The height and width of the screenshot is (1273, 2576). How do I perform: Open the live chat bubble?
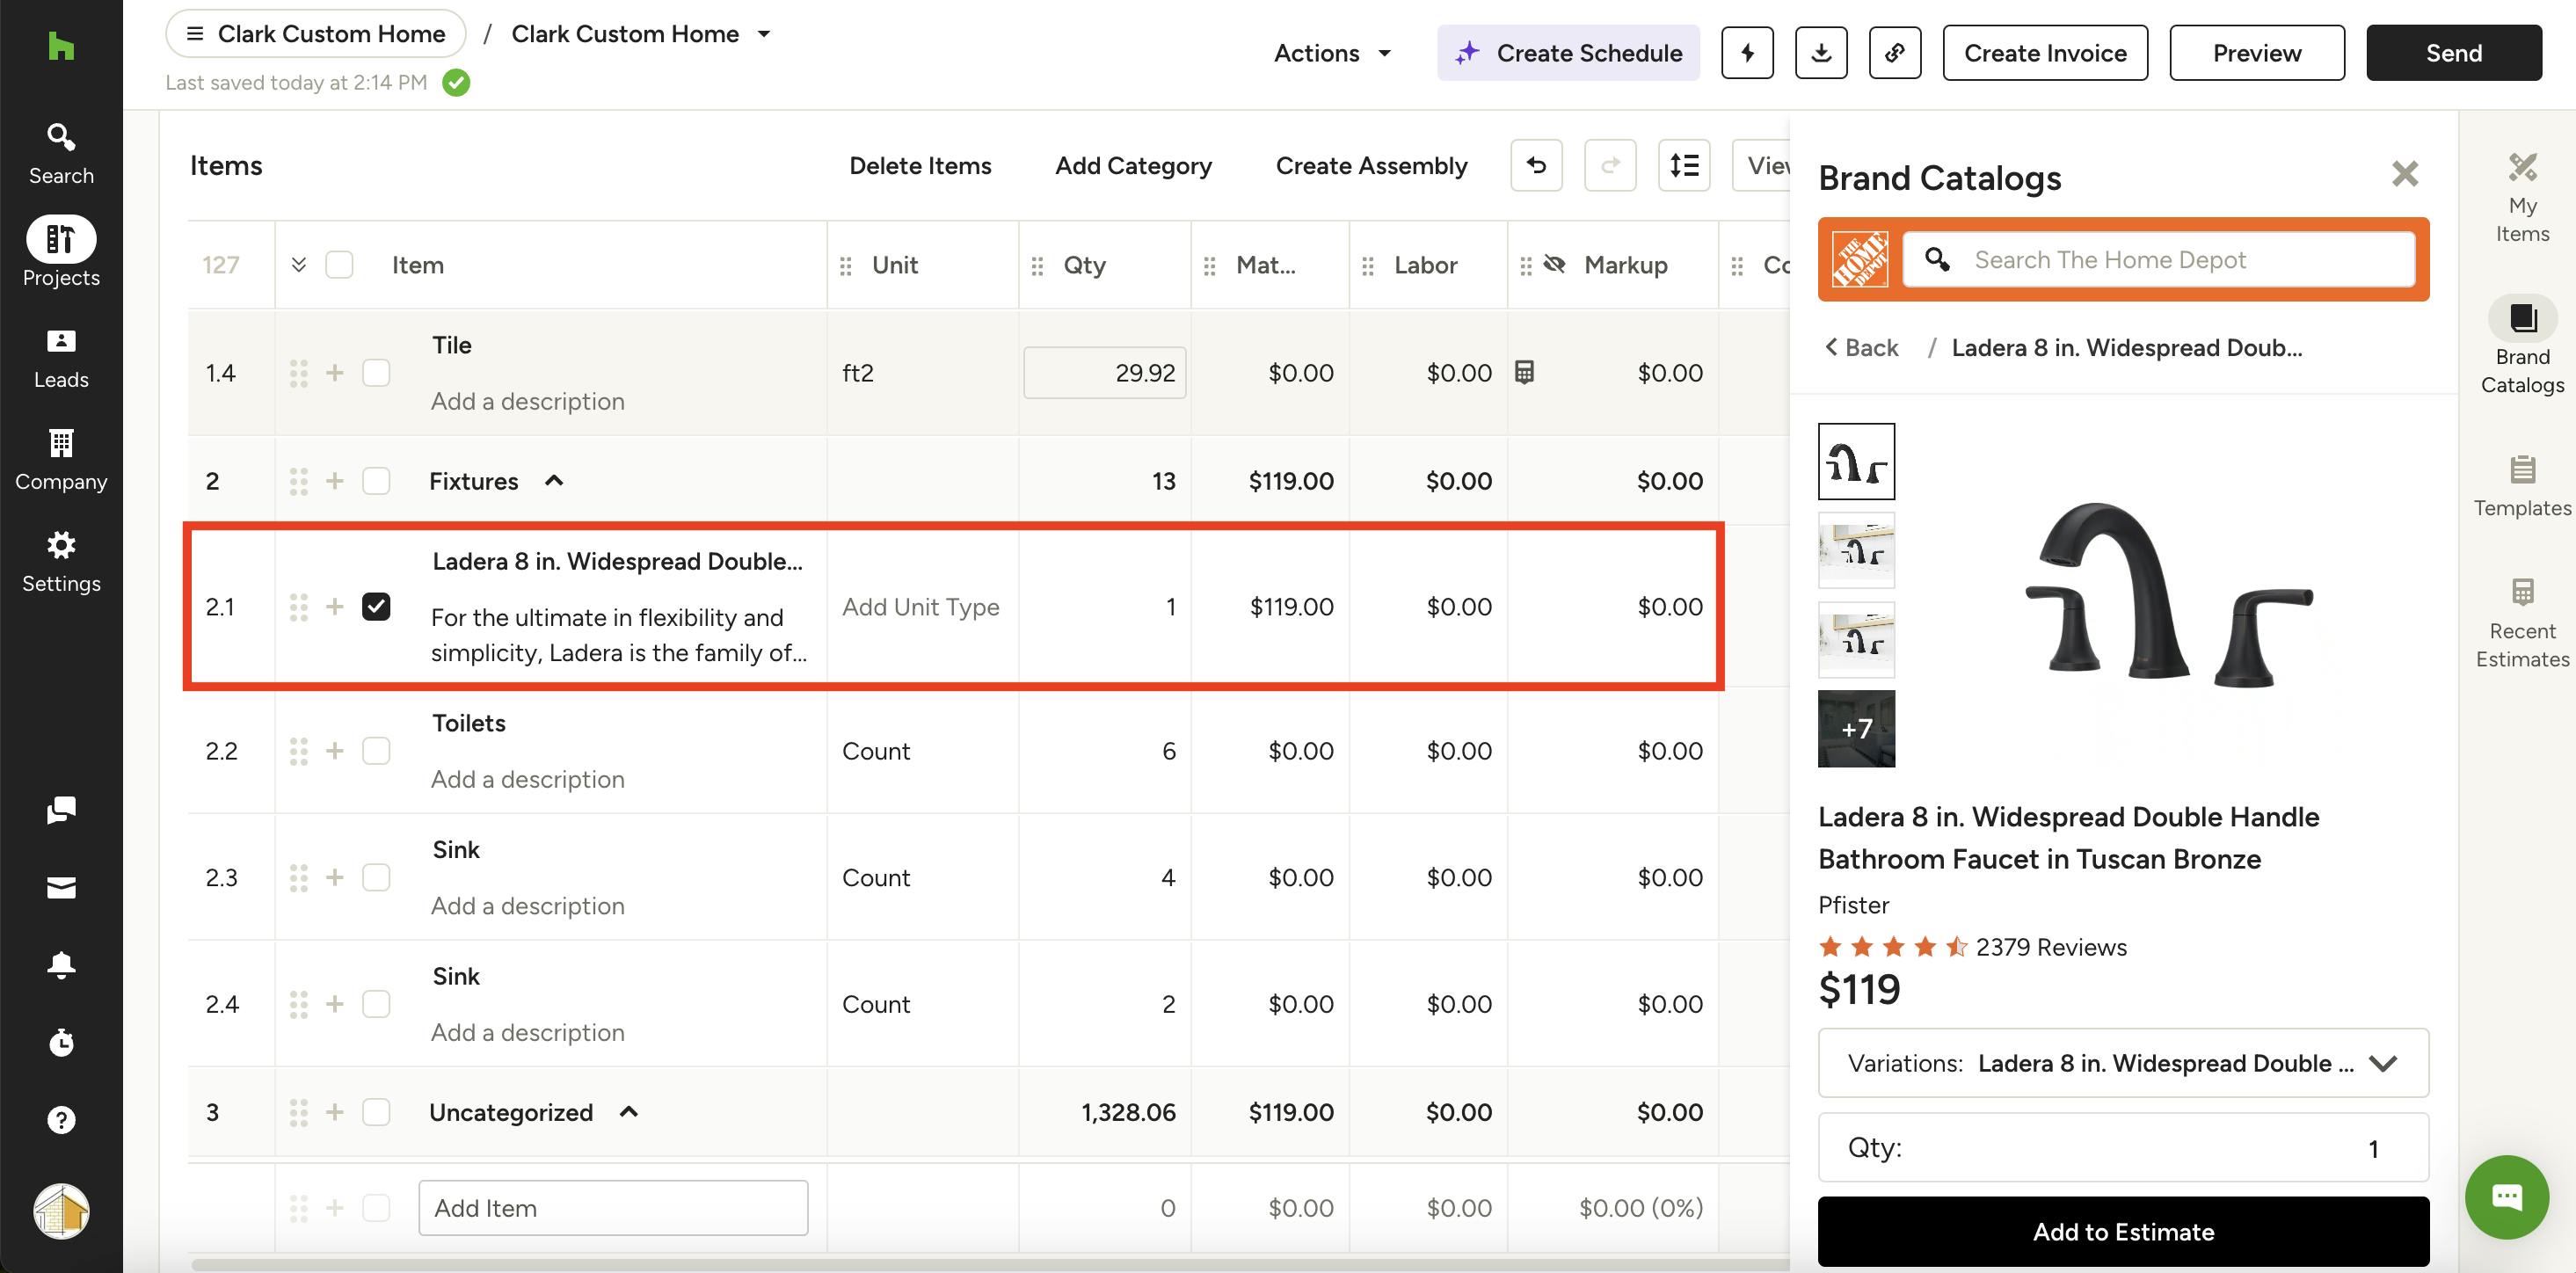click(x=2506, y=1197)
